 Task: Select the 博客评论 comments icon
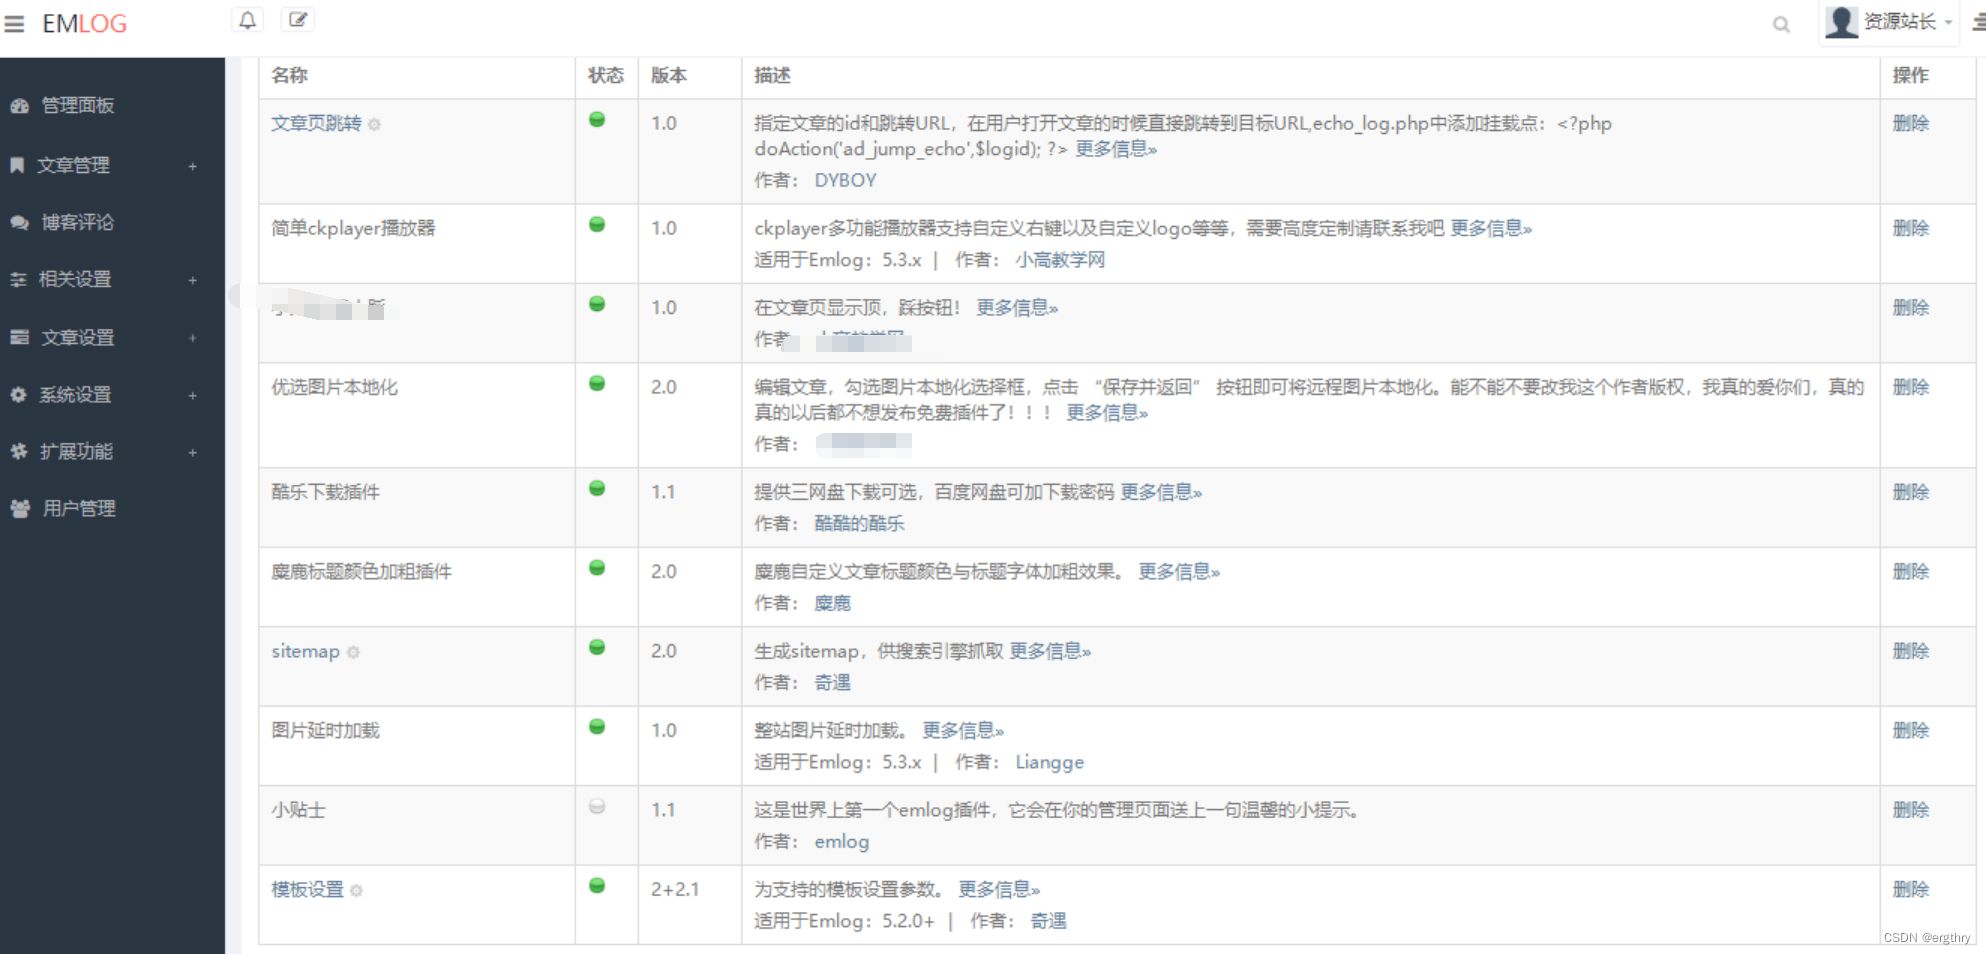click(x=18, y=223)
